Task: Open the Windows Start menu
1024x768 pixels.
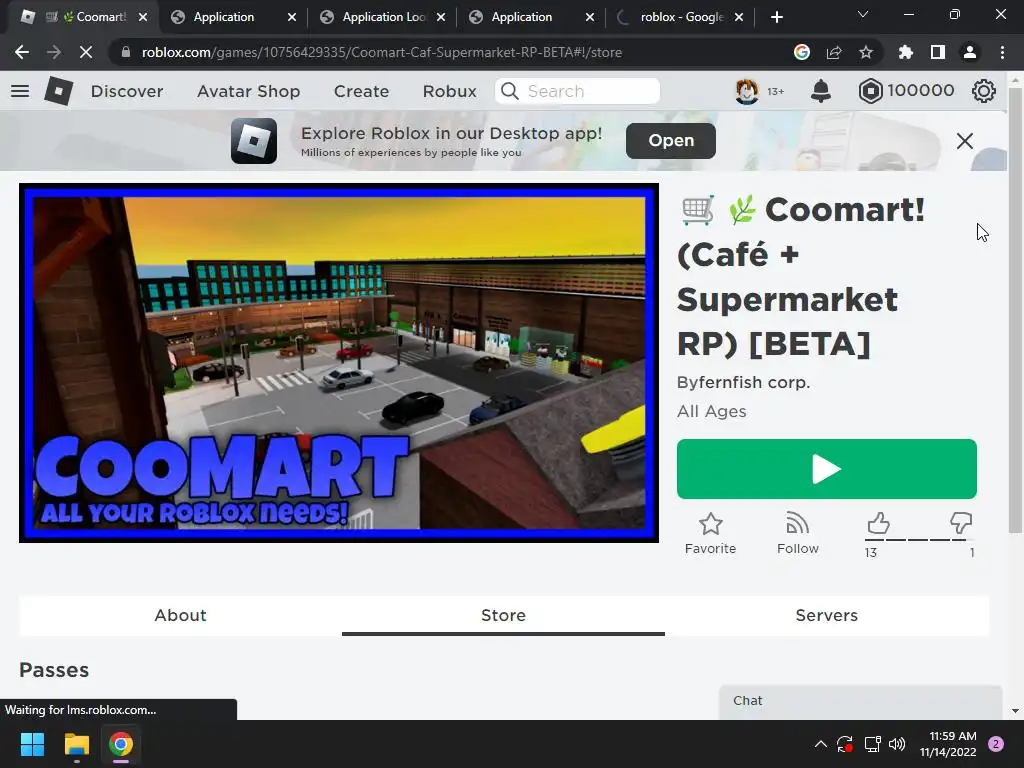Action: pyautogui.click(x=32, y=744)
